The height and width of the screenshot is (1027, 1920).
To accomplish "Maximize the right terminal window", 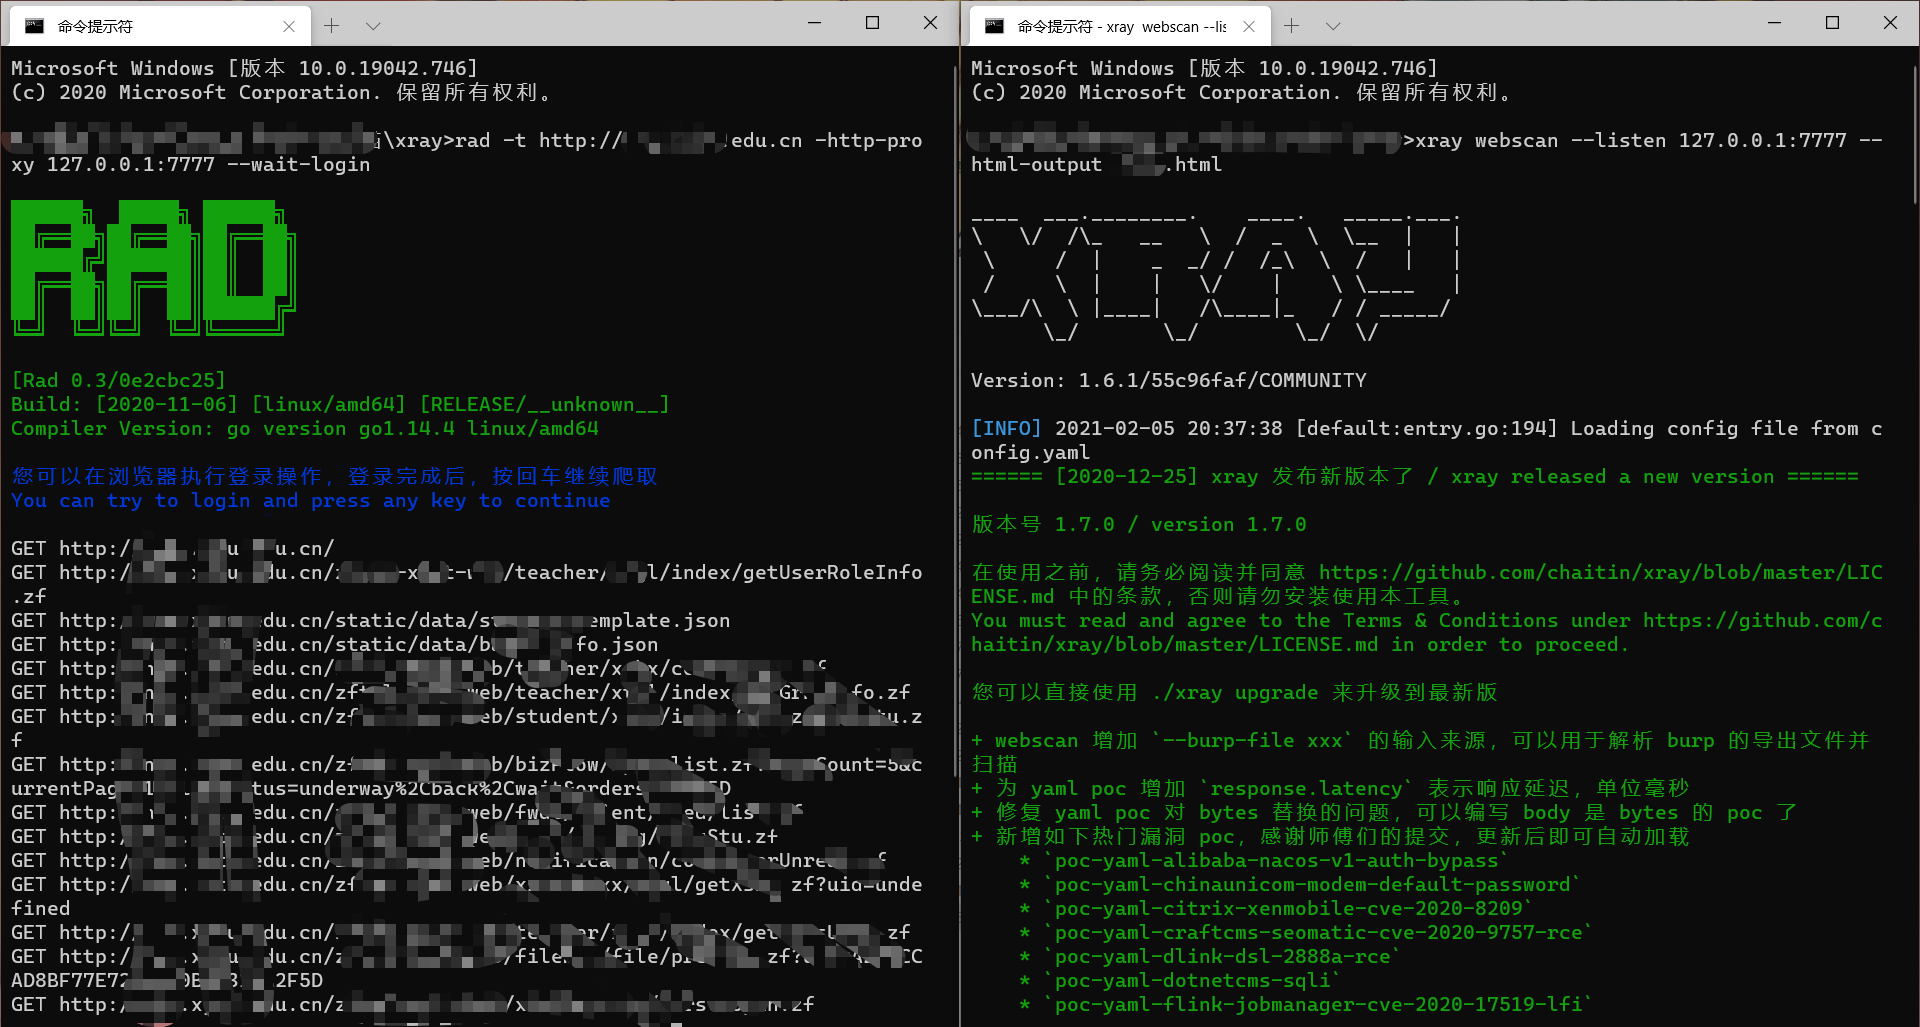I will pos(1832,23).
